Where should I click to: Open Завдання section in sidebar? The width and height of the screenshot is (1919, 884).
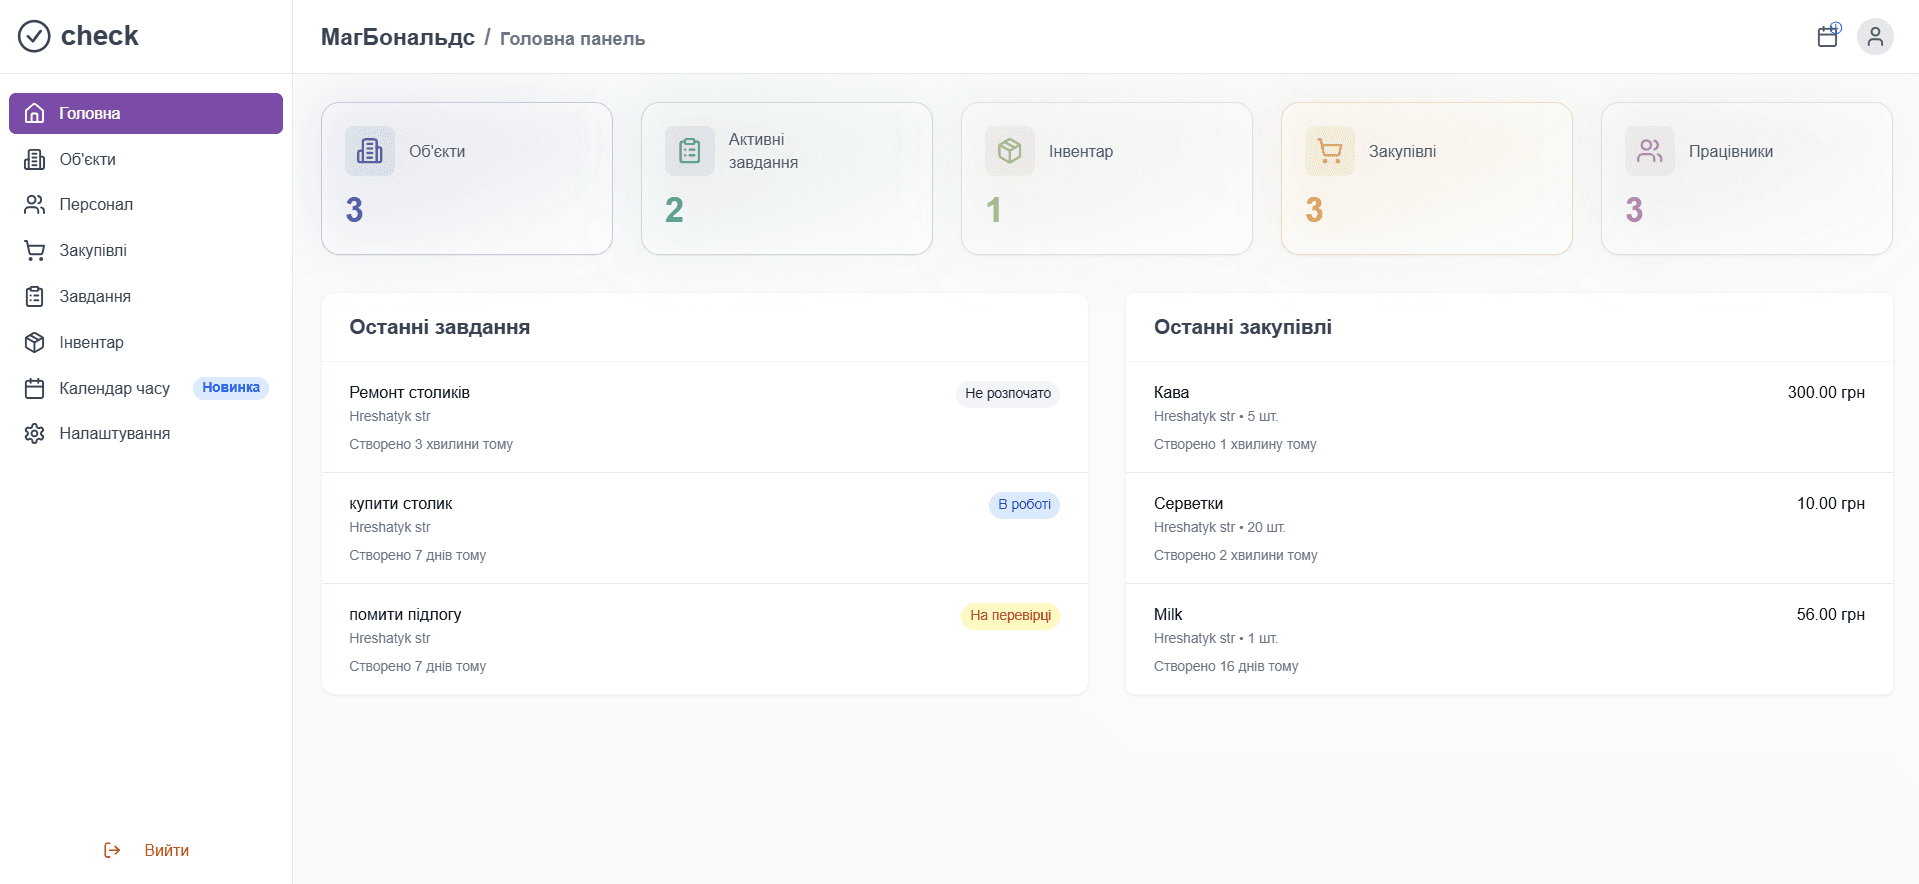pyautogui.click(x=146, y=296)
